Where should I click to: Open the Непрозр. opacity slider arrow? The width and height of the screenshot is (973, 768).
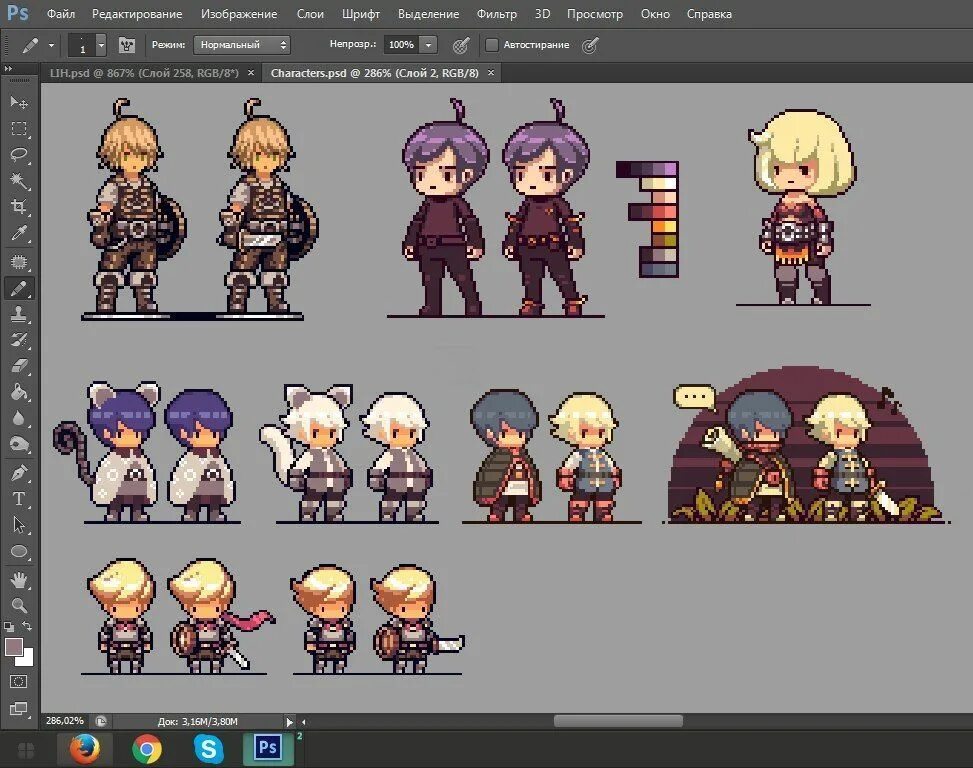coord(428,45)
